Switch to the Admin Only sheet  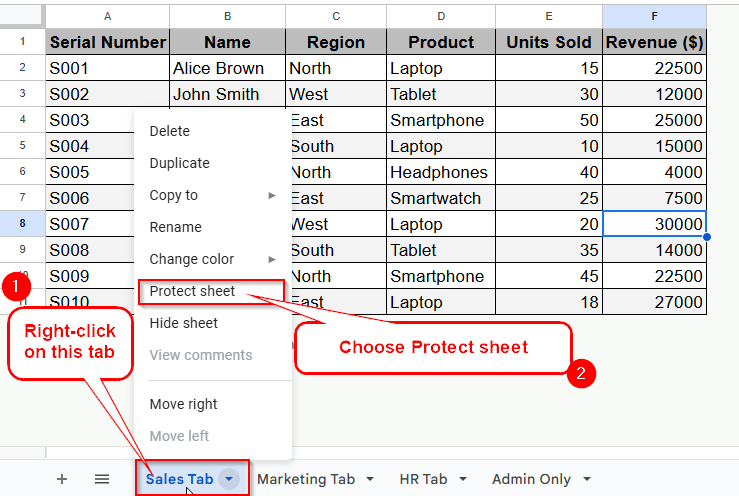[532, 479]
